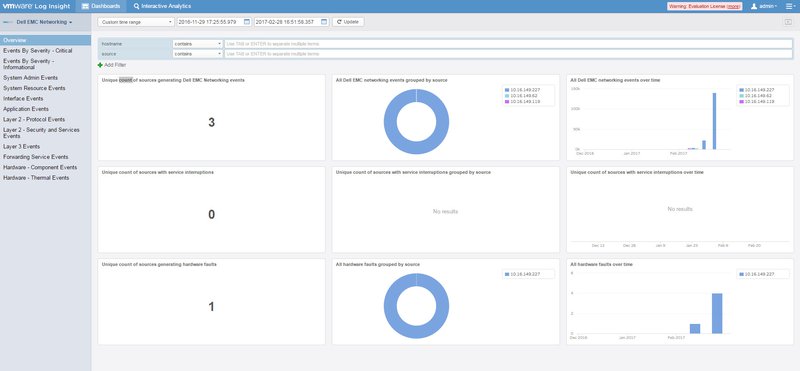Viewport: 800px width, 371px height.
Task: Click 10.16.149.227 legend in hardware faults over time
Action: click(756, 274)
